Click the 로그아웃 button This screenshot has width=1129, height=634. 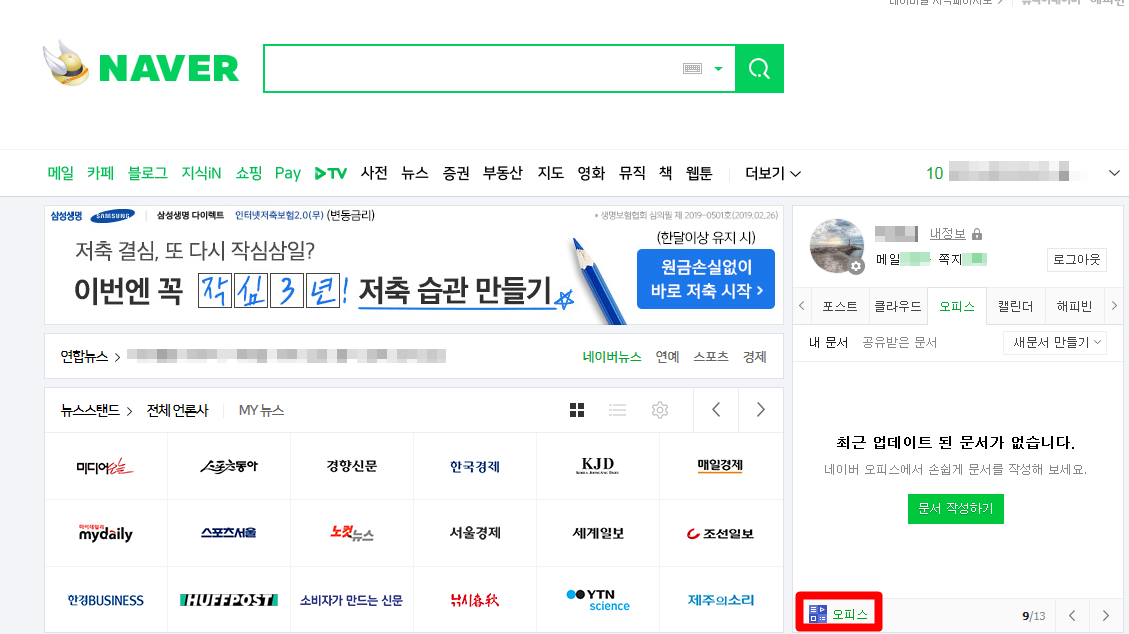click(x=1076, y=260)
